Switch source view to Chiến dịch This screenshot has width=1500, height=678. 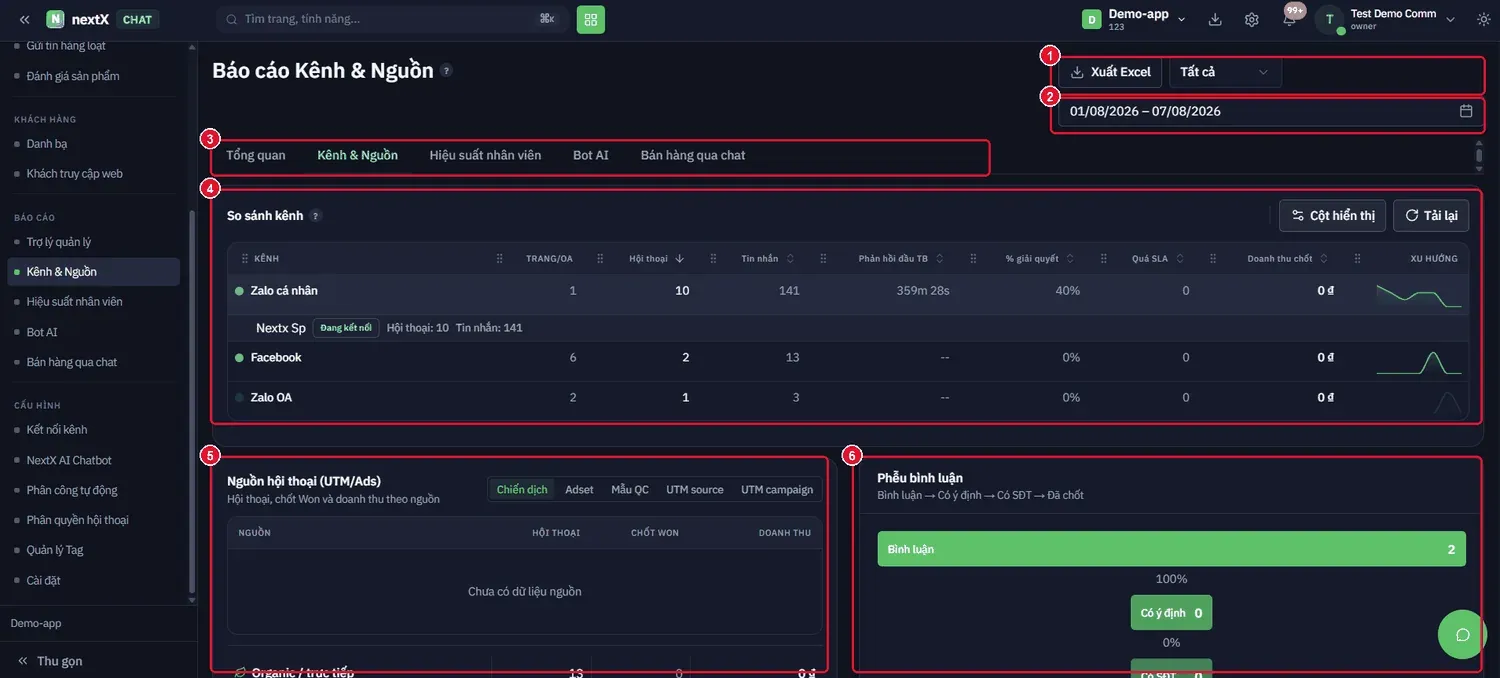522,489
